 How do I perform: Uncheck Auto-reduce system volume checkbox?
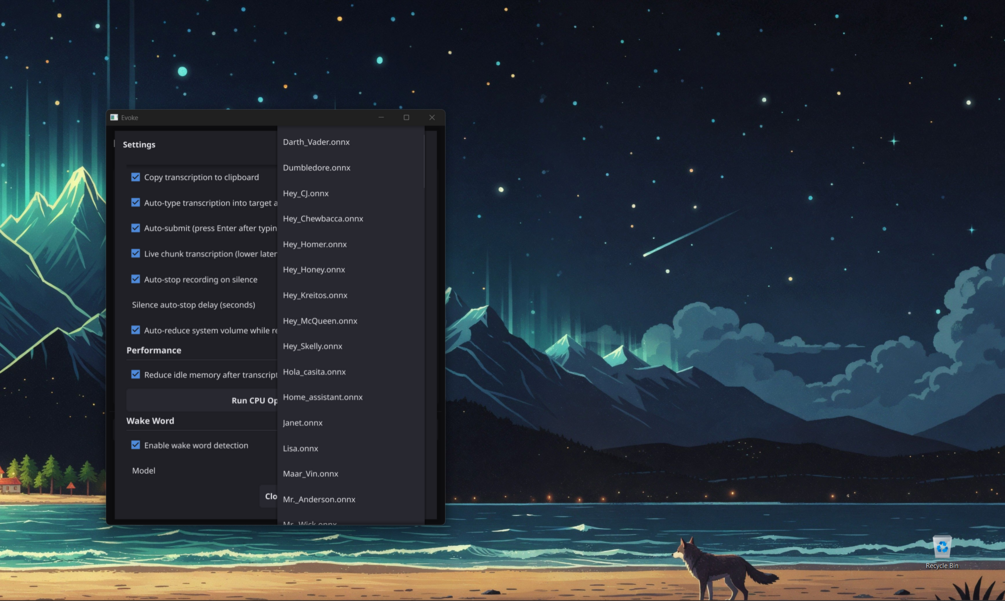[135, 330]
